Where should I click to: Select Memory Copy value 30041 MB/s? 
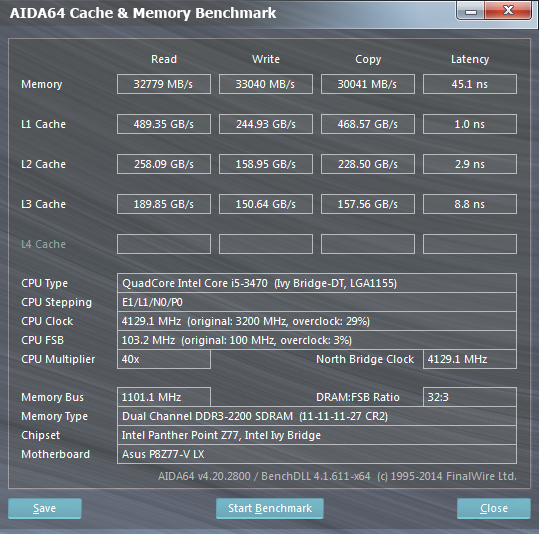368,84
